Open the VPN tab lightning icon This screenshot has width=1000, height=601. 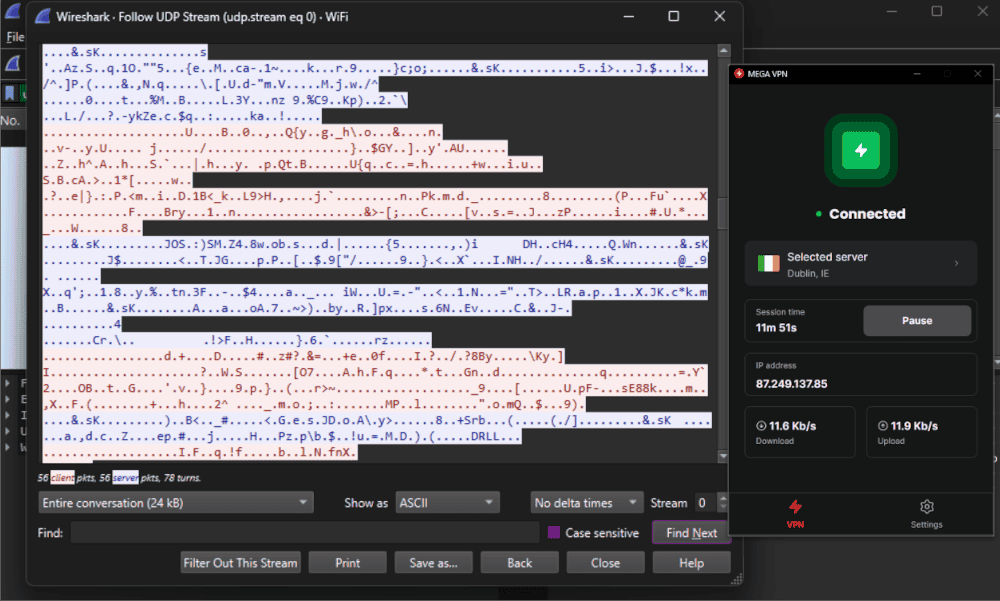tap(795, 507)
